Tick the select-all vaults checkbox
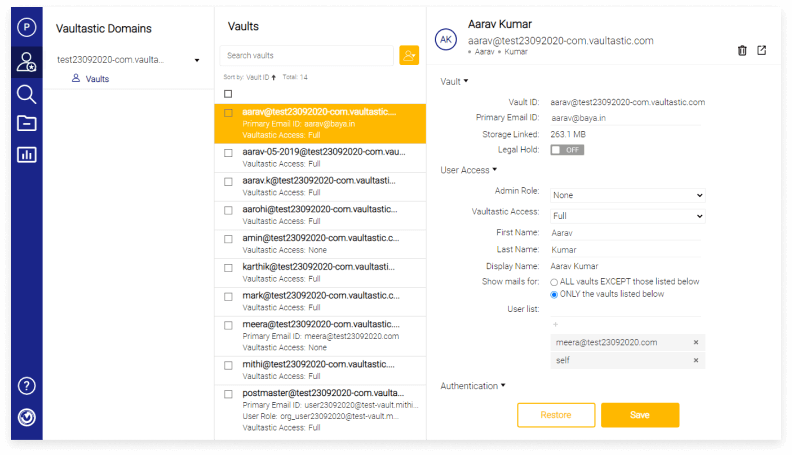Screen dimensions: 792x455 (228, 94)
